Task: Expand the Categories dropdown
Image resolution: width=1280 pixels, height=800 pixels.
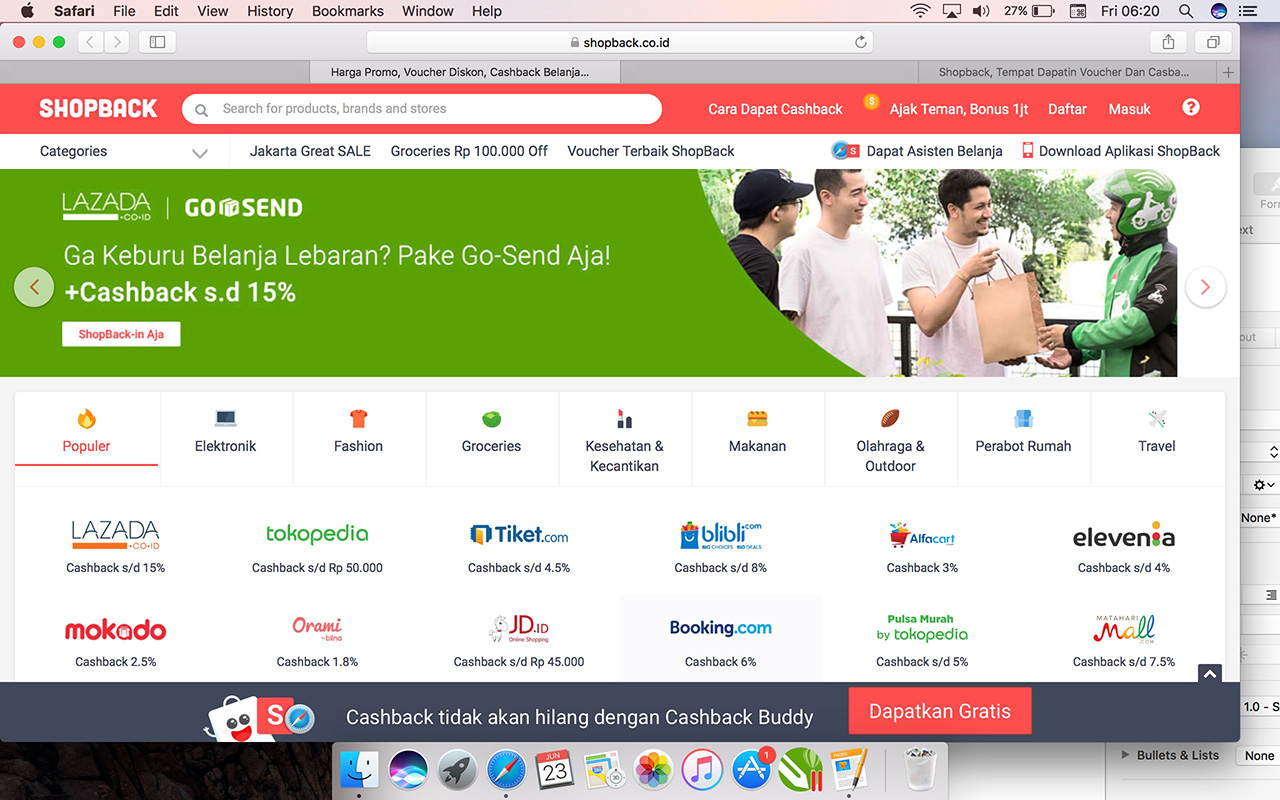Action: [124, 152]
